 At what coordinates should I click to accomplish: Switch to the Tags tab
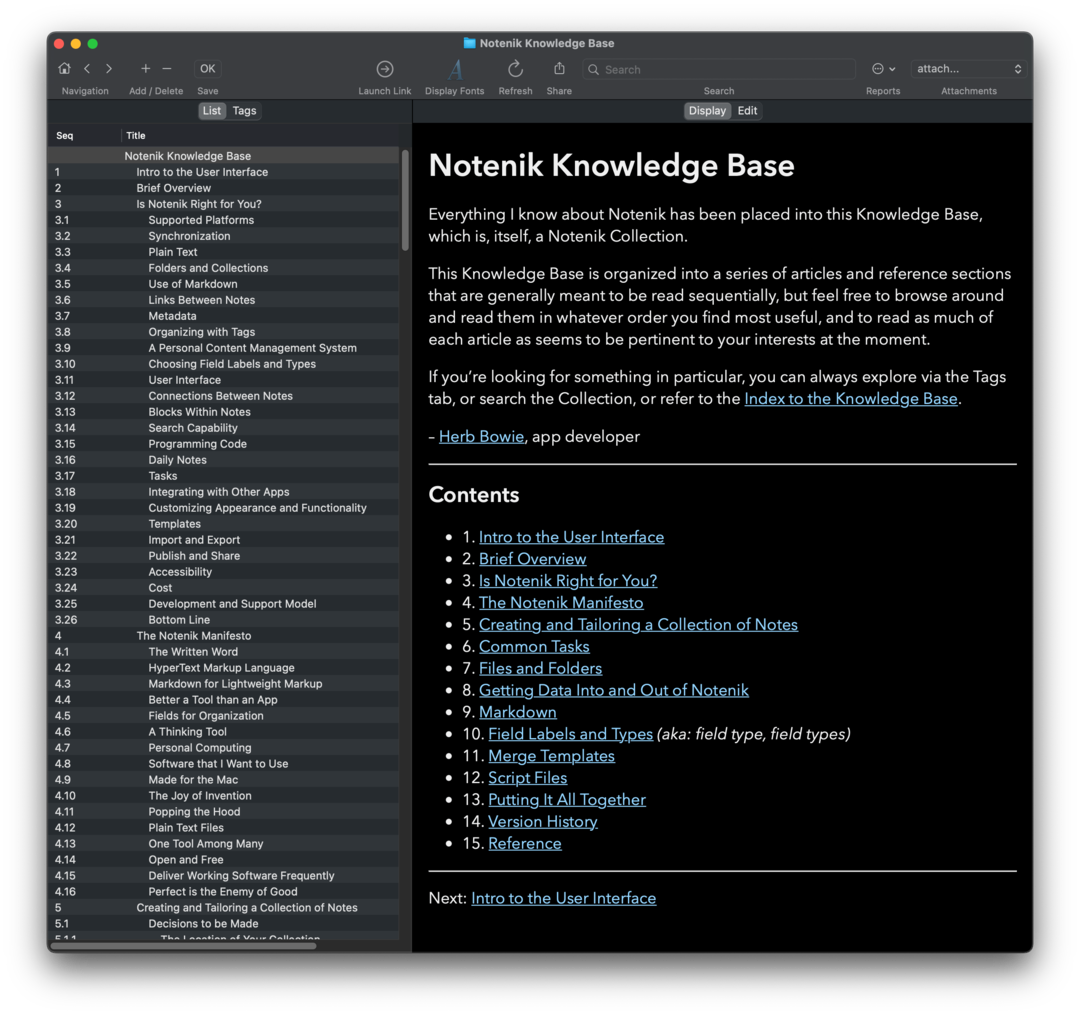coord(244,110)
